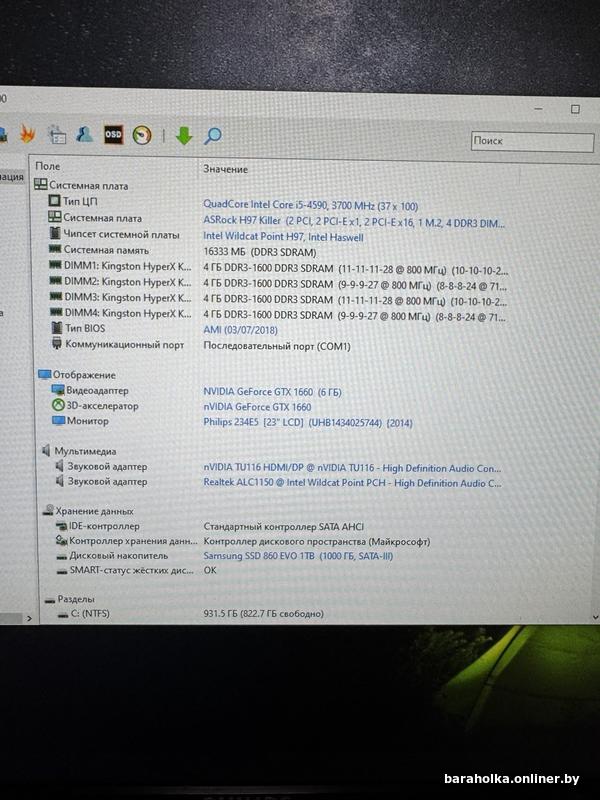Select the top Системная плата group row

[x=81, y=185]
